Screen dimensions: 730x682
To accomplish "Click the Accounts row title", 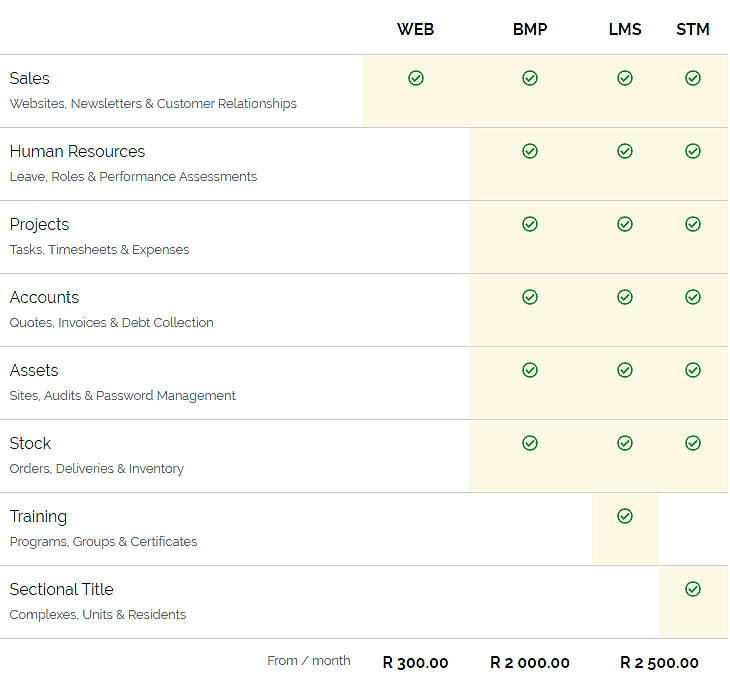I will (x=44, y=297).
